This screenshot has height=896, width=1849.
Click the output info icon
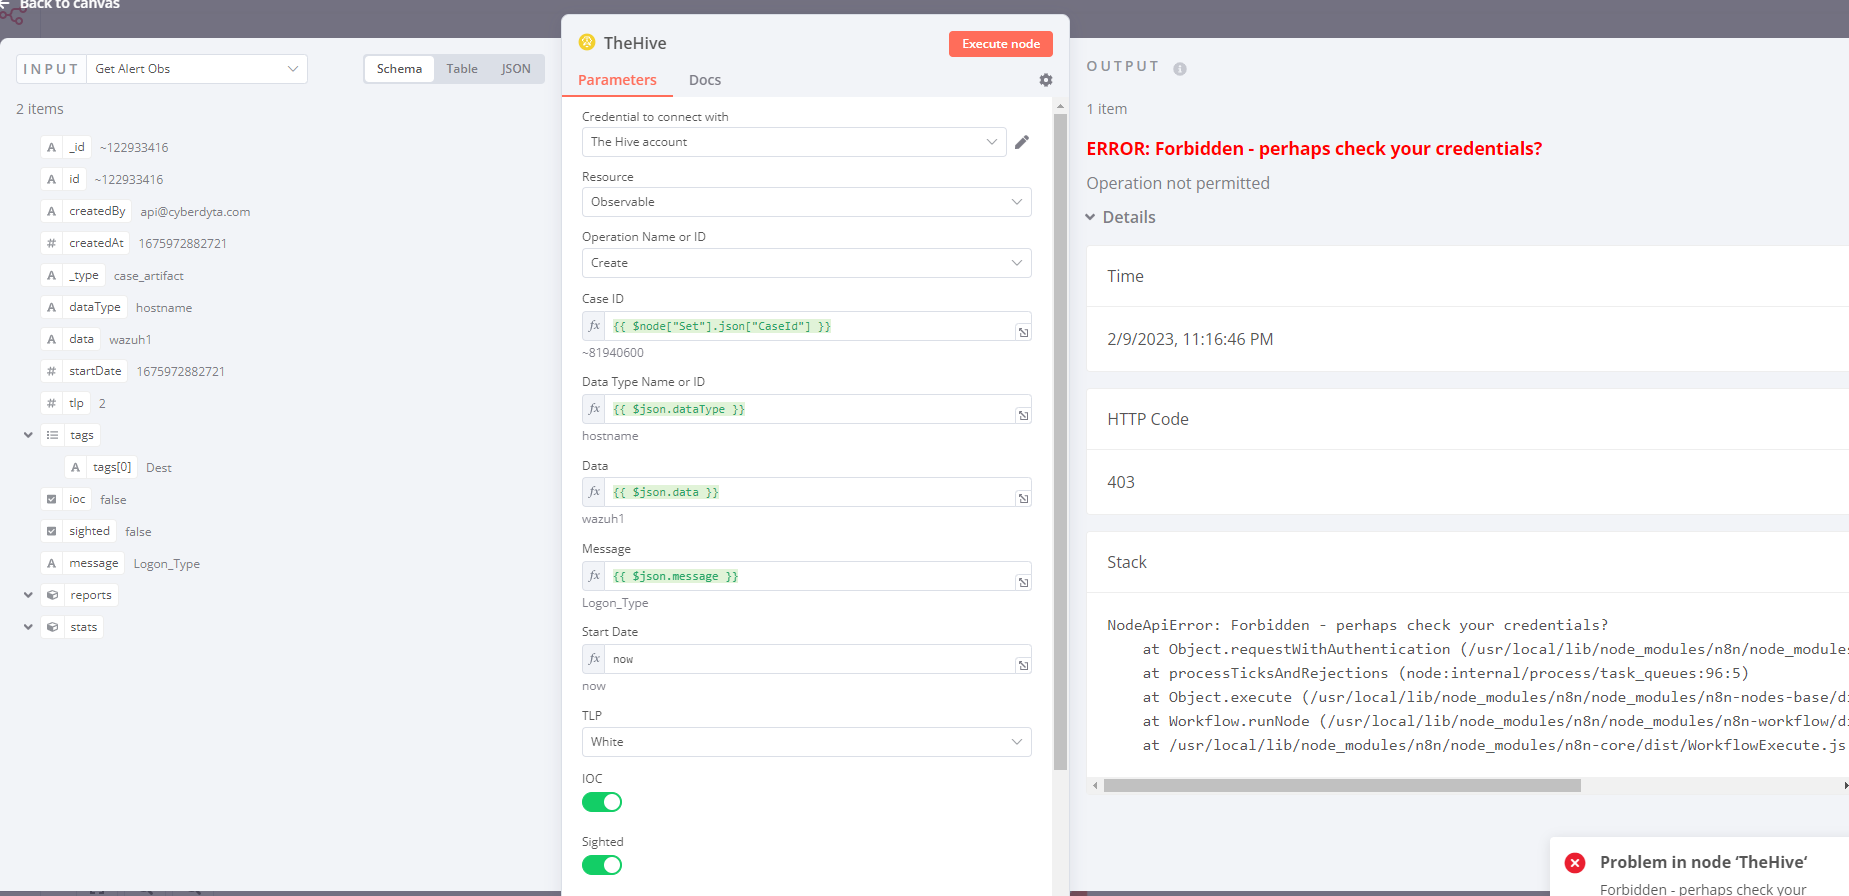coord(1179,69)
